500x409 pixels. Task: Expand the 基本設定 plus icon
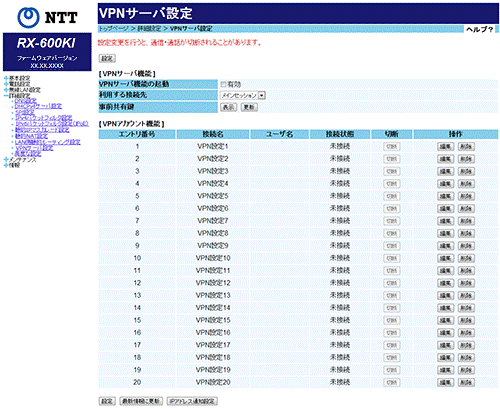tap(6, 78)
